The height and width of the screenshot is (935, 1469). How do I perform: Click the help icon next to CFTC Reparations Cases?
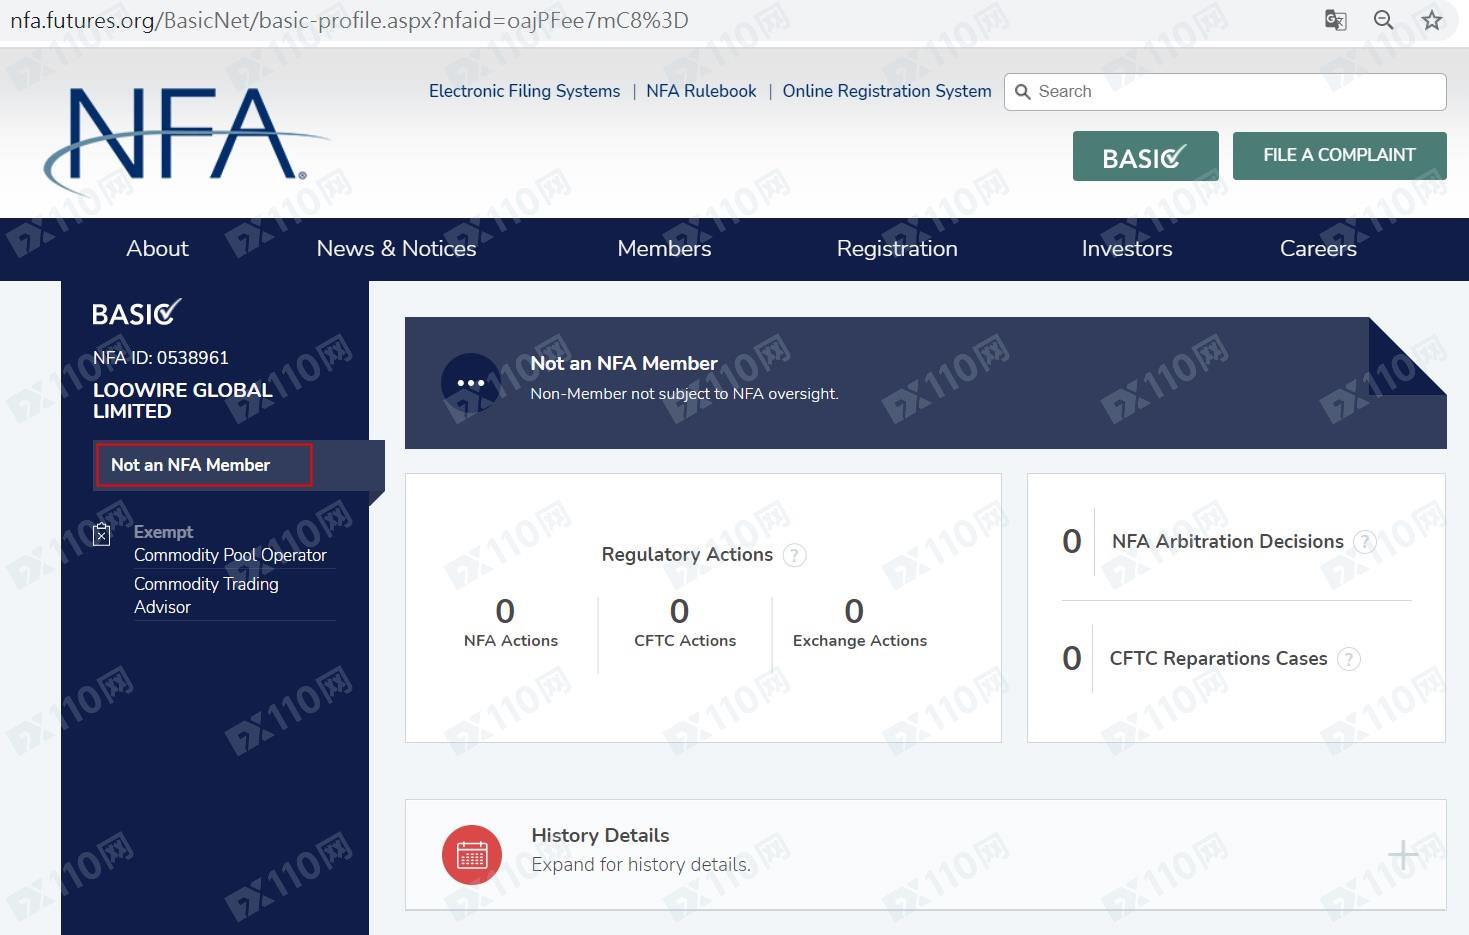point(1349,659)
